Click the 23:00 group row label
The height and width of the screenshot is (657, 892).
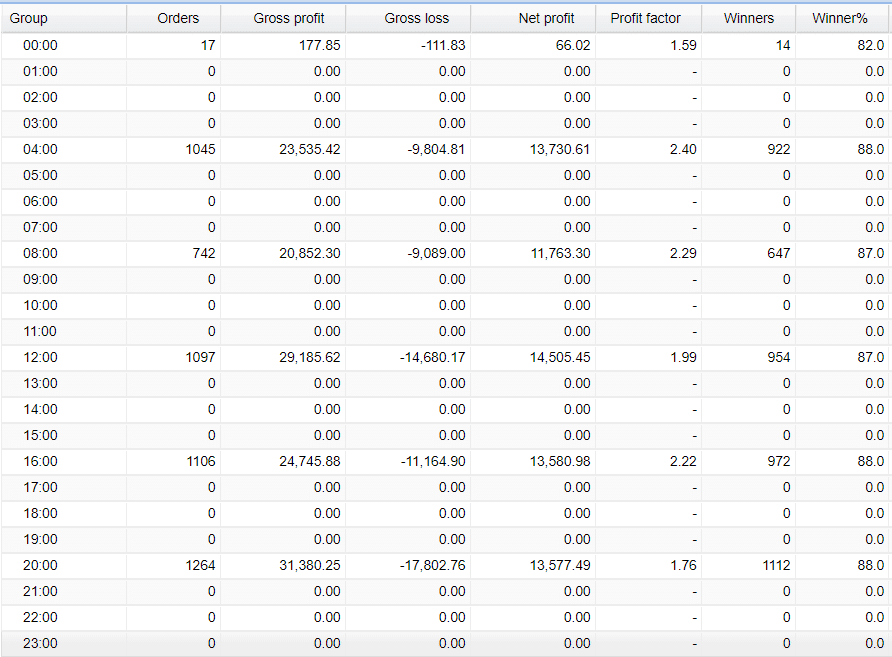(x=33, y=643)
